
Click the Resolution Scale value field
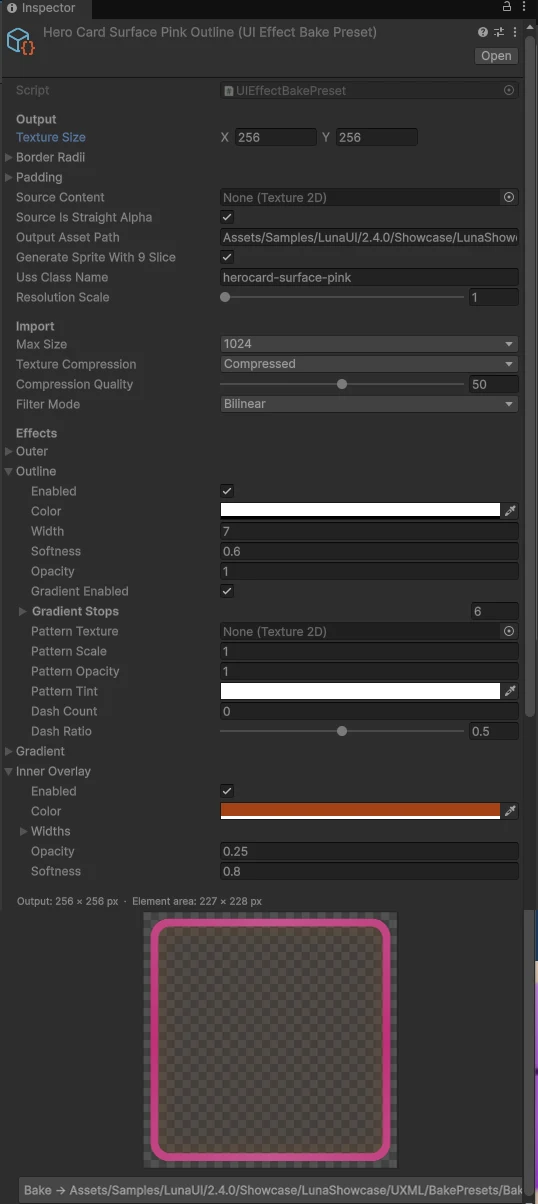click(494, 297)
